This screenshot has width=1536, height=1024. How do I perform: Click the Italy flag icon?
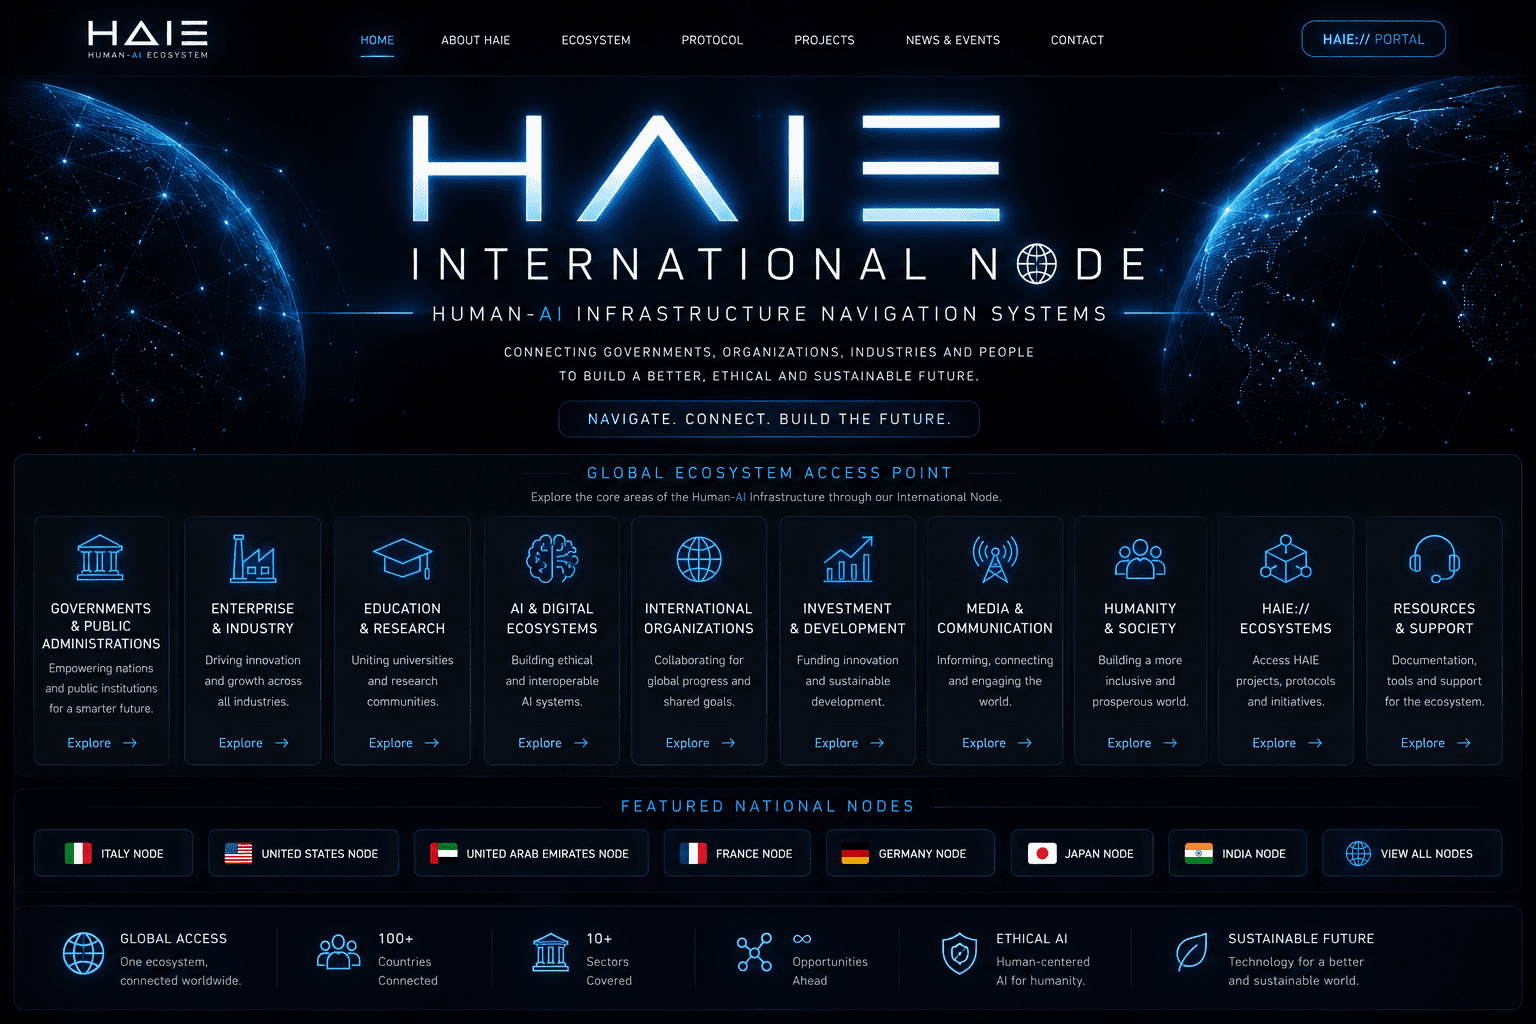[x=78, y=853]
